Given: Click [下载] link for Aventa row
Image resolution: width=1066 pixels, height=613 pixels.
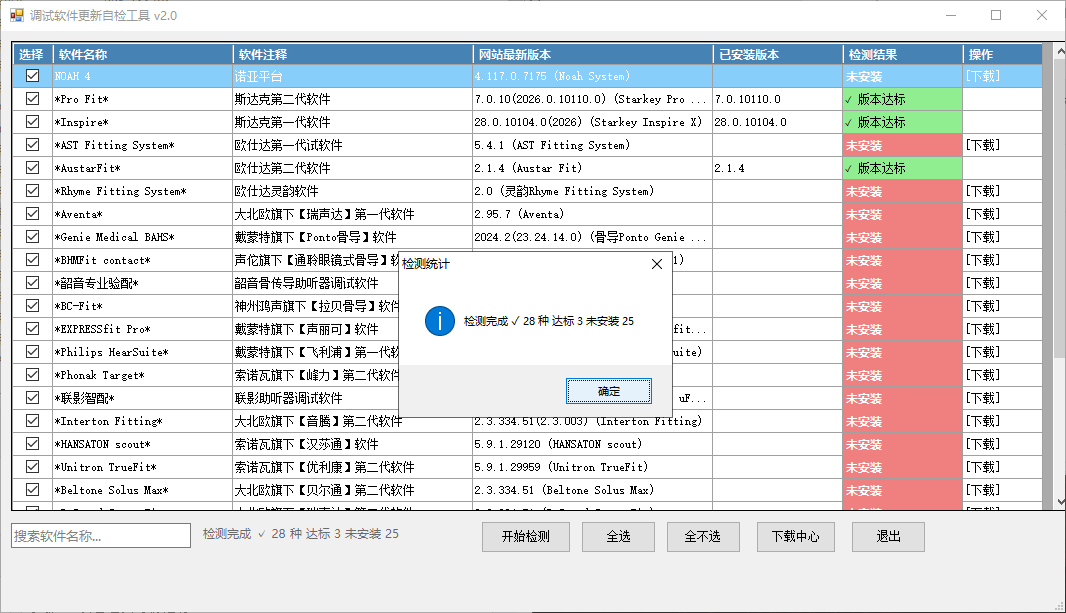Looking at the screenshot, I should pyautogui.click(x=983, y=214).
